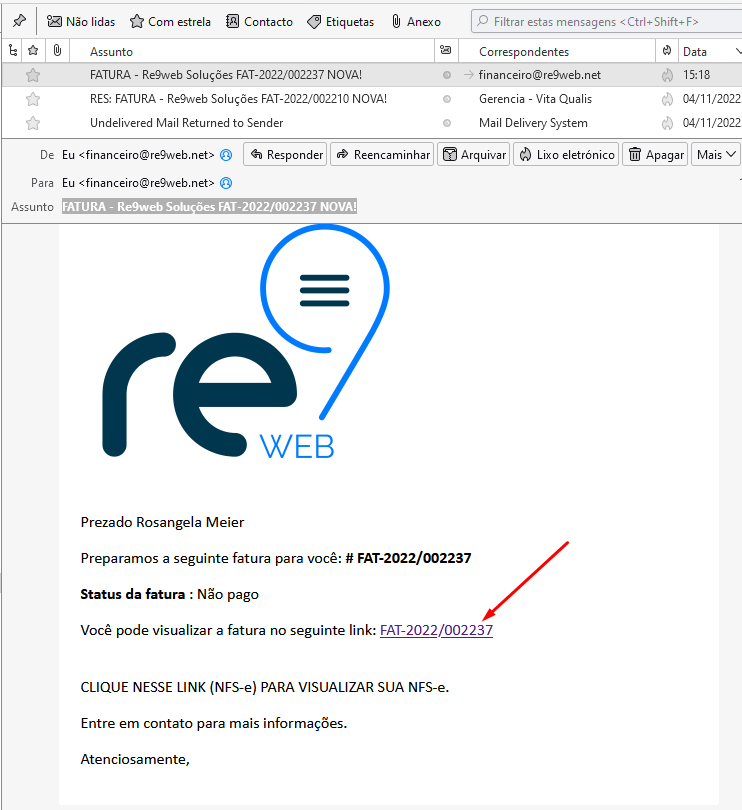Click the junk status column header icon

[x=667, y=51]
